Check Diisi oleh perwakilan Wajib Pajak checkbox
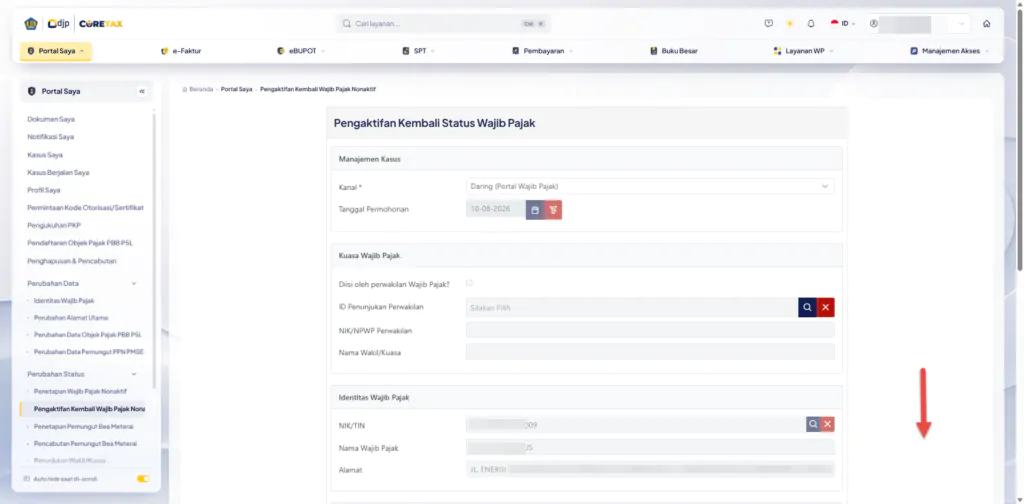Screen dimensions: 1024x504 coord(469,283)
